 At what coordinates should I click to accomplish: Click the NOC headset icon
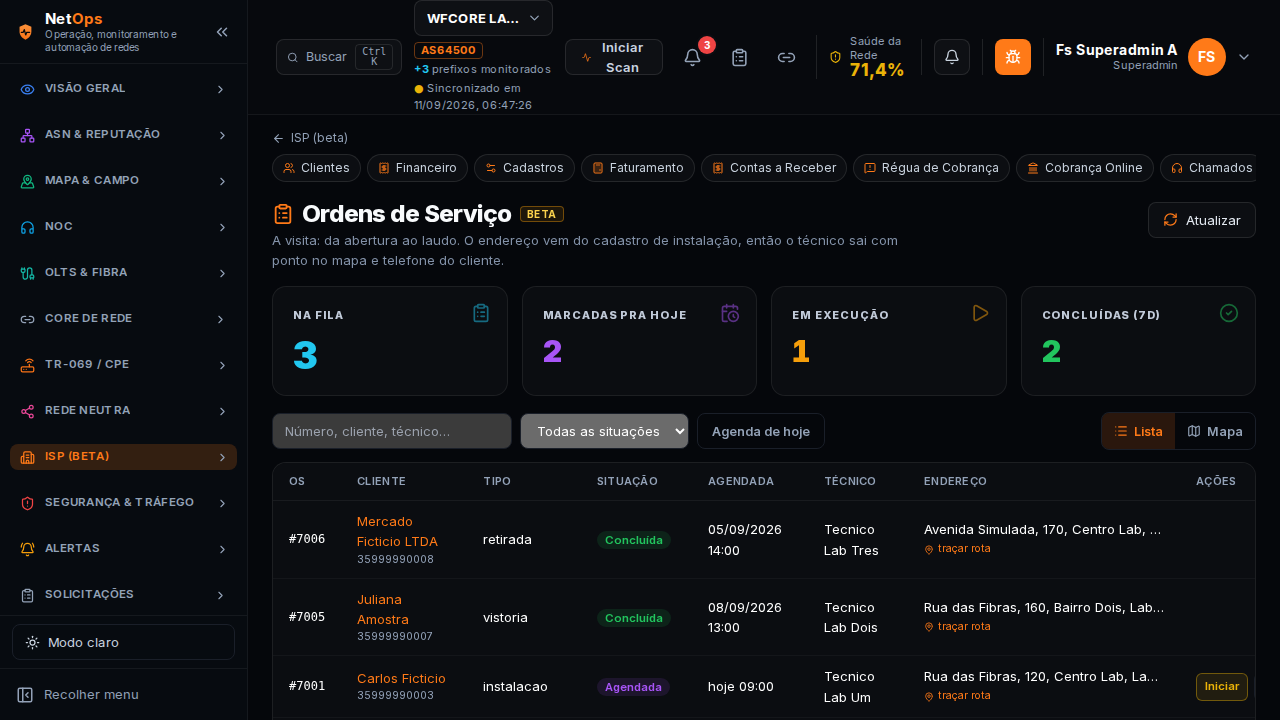pyautogui.click(x=27, y=227)
